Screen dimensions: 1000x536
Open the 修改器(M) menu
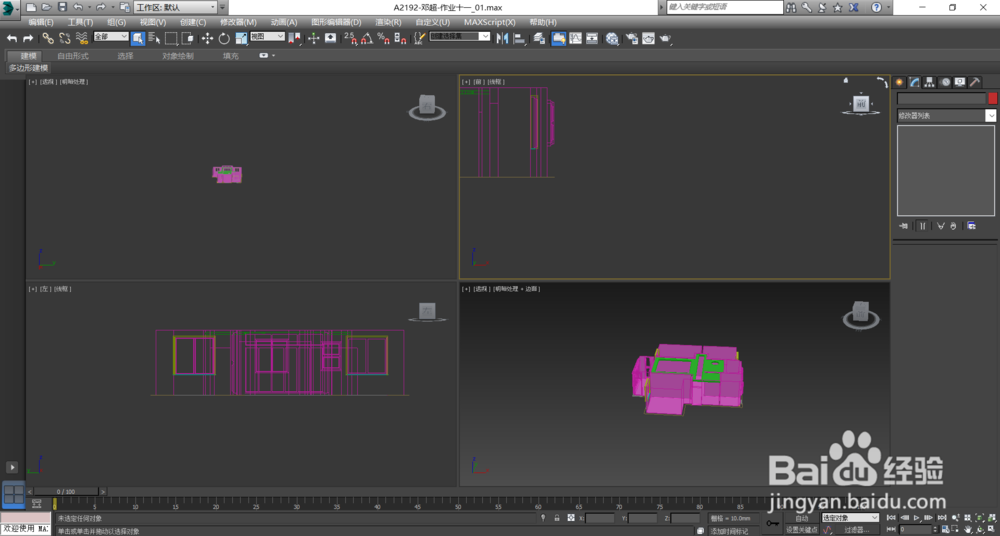click(x=239, y=22)
